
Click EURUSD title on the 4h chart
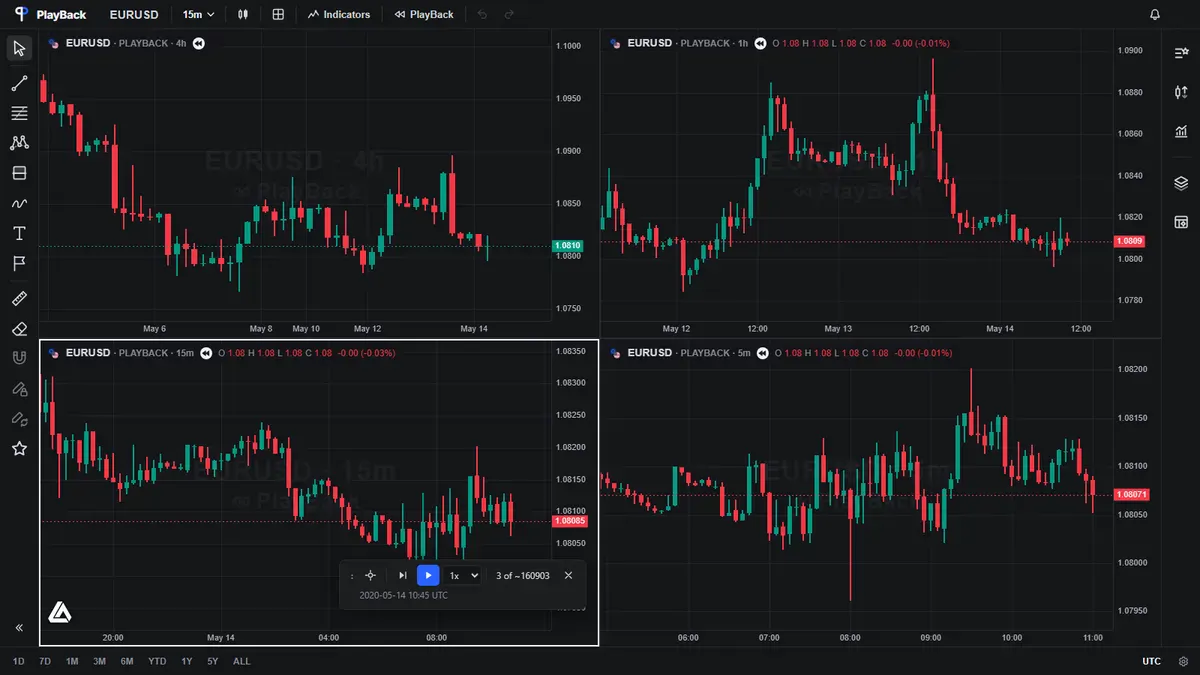click(88, 44)
